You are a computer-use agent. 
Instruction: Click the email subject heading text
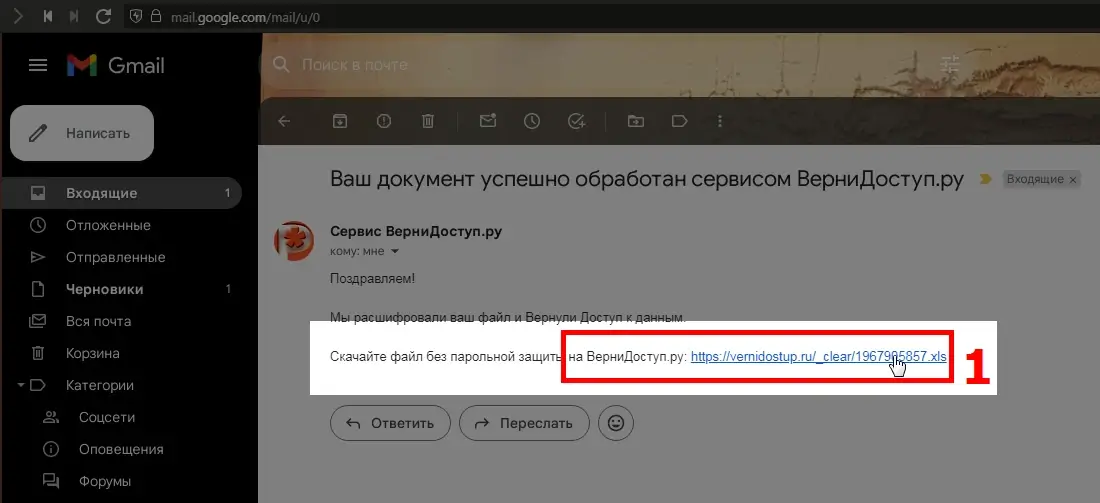(x=647, y=179)
